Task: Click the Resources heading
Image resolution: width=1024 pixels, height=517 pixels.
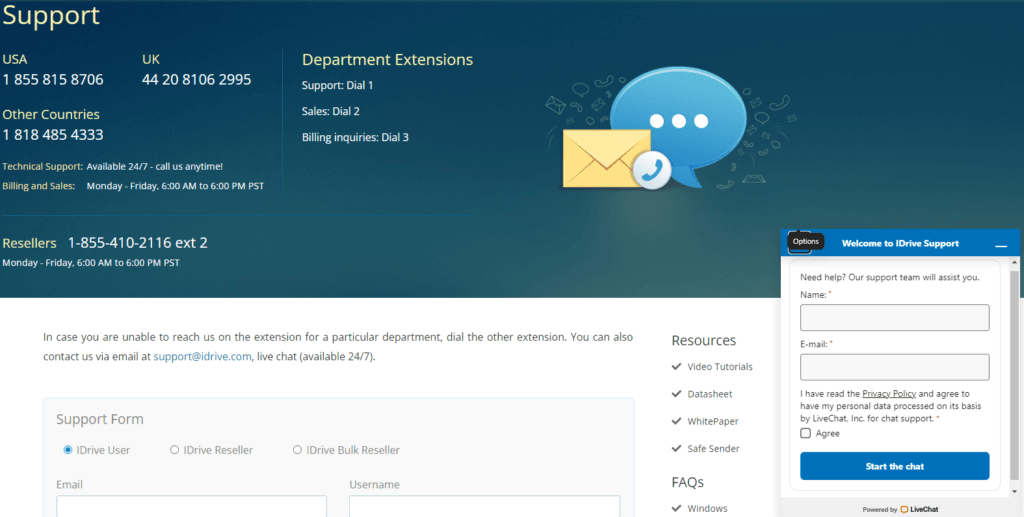Action: pos(703,341)
